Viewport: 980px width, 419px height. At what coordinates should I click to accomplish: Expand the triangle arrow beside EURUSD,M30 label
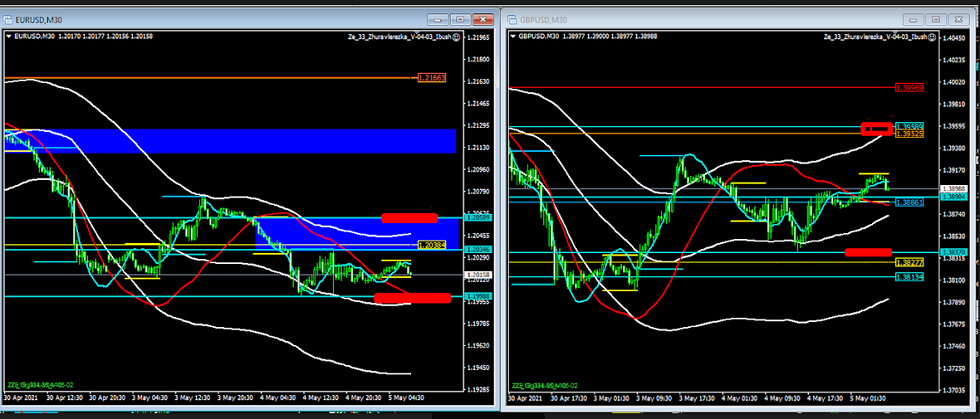[9, 37]
